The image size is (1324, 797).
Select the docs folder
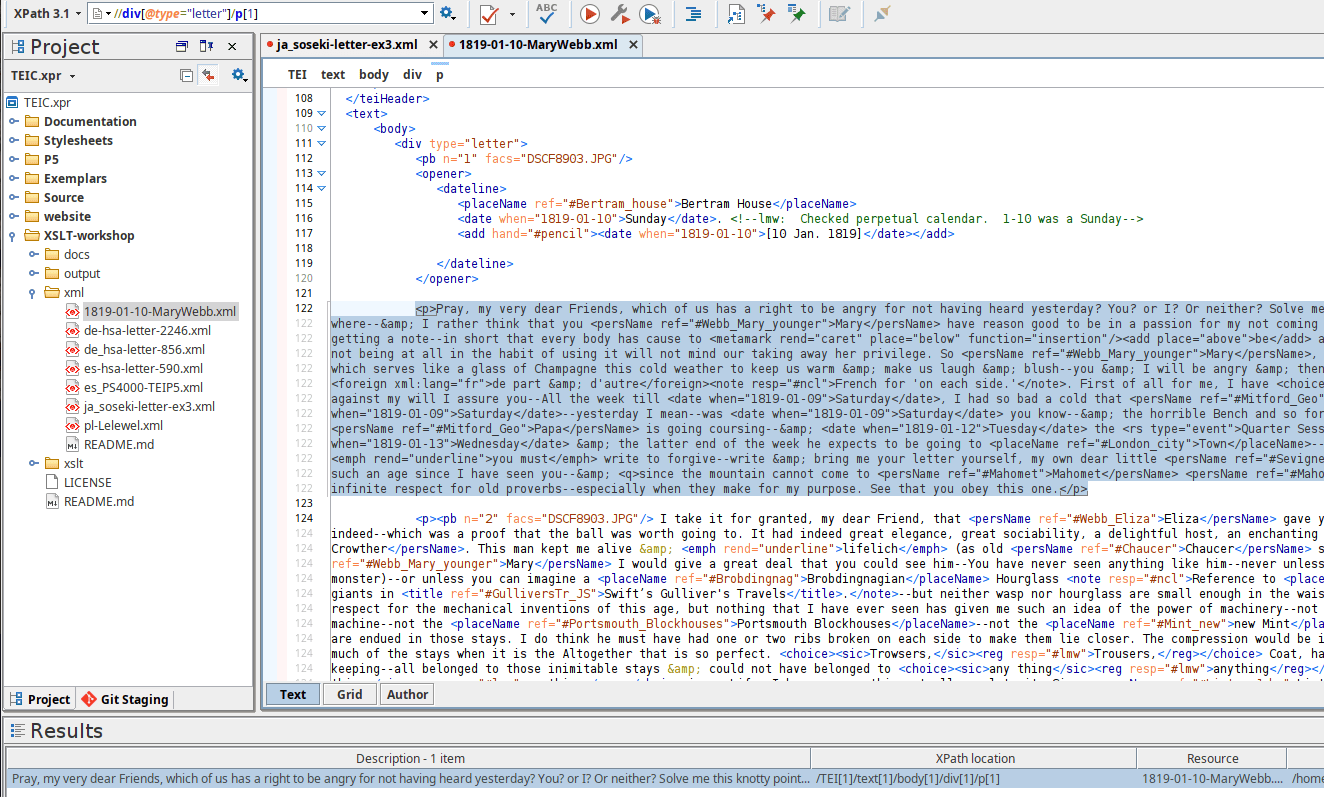(x=76, y=255)
